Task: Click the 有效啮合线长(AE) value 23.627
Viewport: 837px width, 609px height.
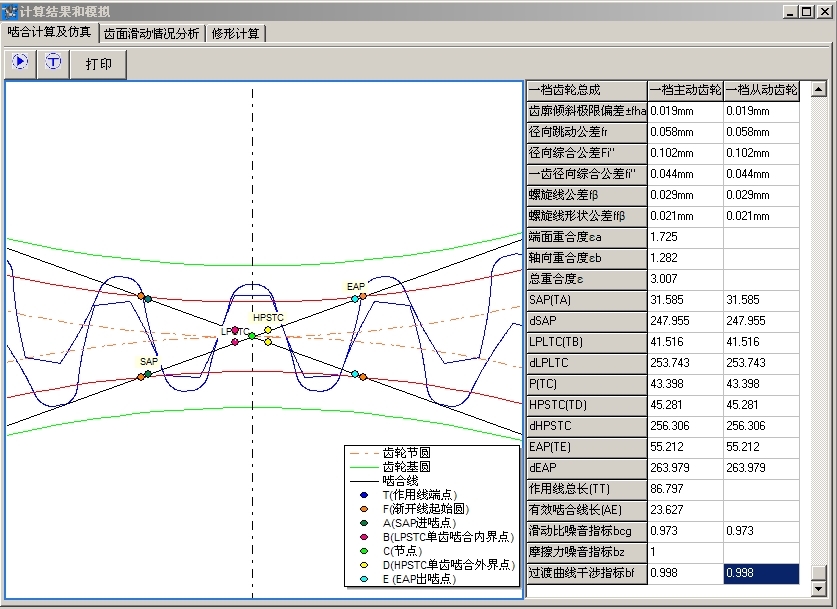Action: (685, 510)
